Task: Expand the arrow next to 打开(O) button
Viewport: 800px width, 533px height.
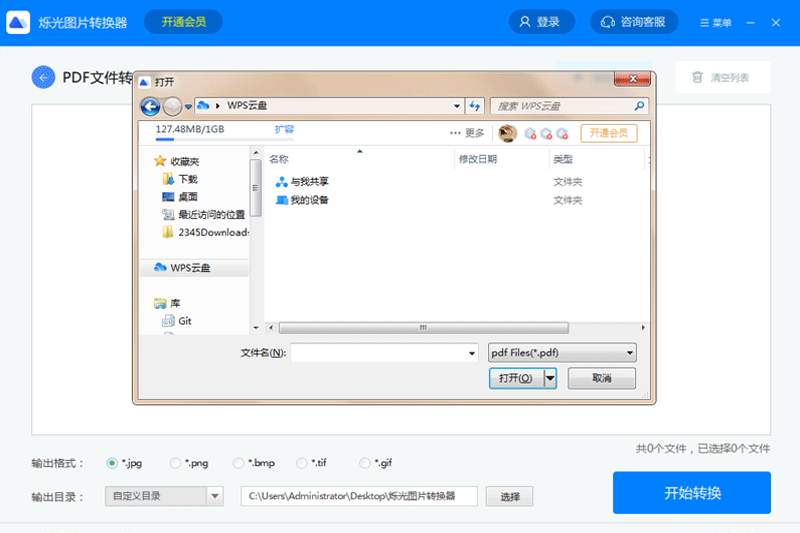Action: click(550, 378)
